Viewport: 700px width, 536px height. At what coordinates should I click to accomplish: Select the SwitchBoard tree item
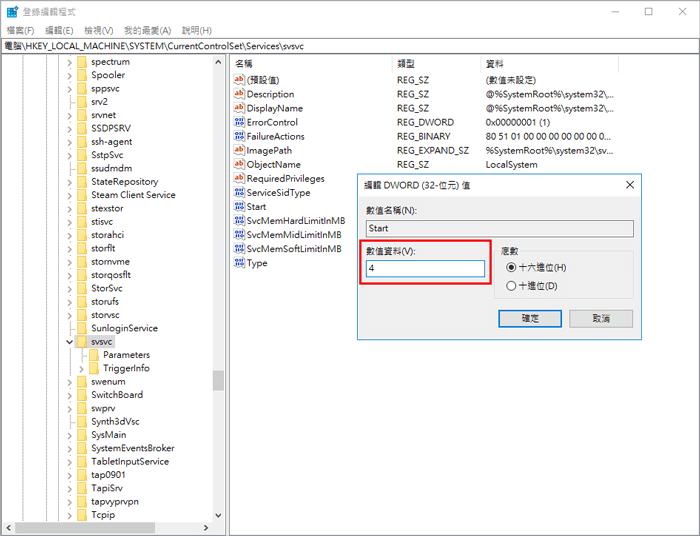pyautogui.click(x=117, y=395)
